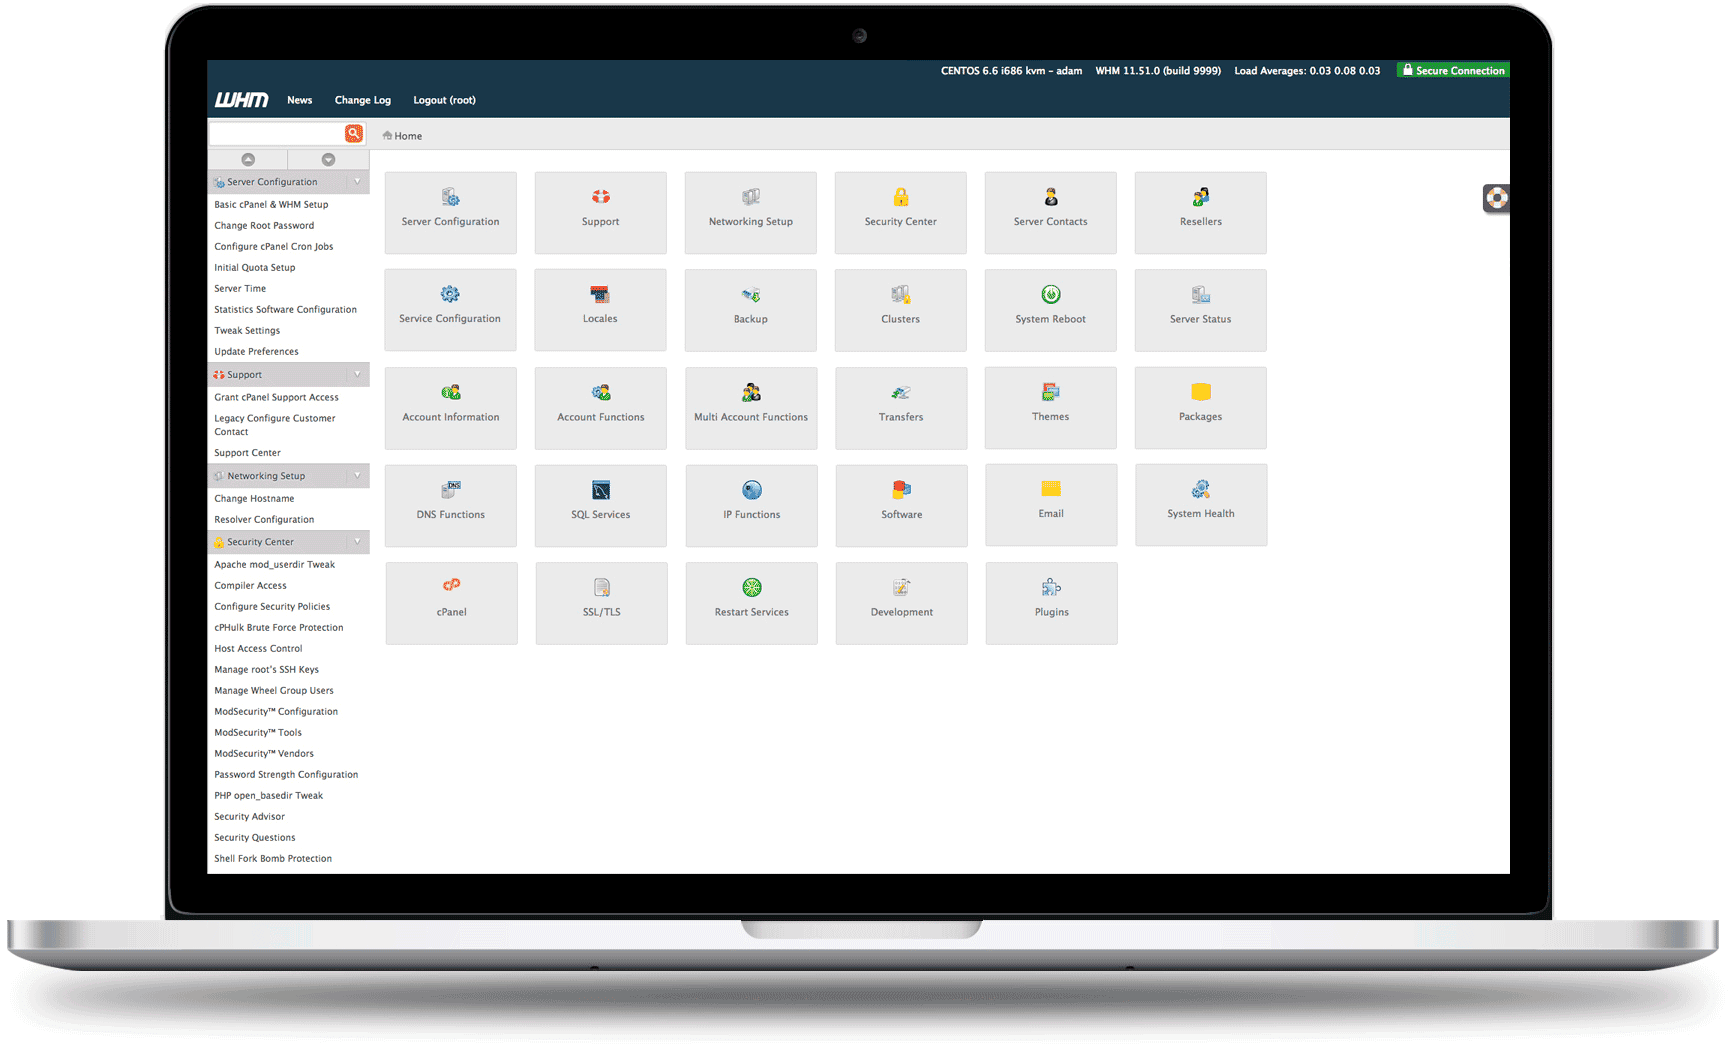
Task: Open the Server Status tile
Action: [x=1200, y=310]
